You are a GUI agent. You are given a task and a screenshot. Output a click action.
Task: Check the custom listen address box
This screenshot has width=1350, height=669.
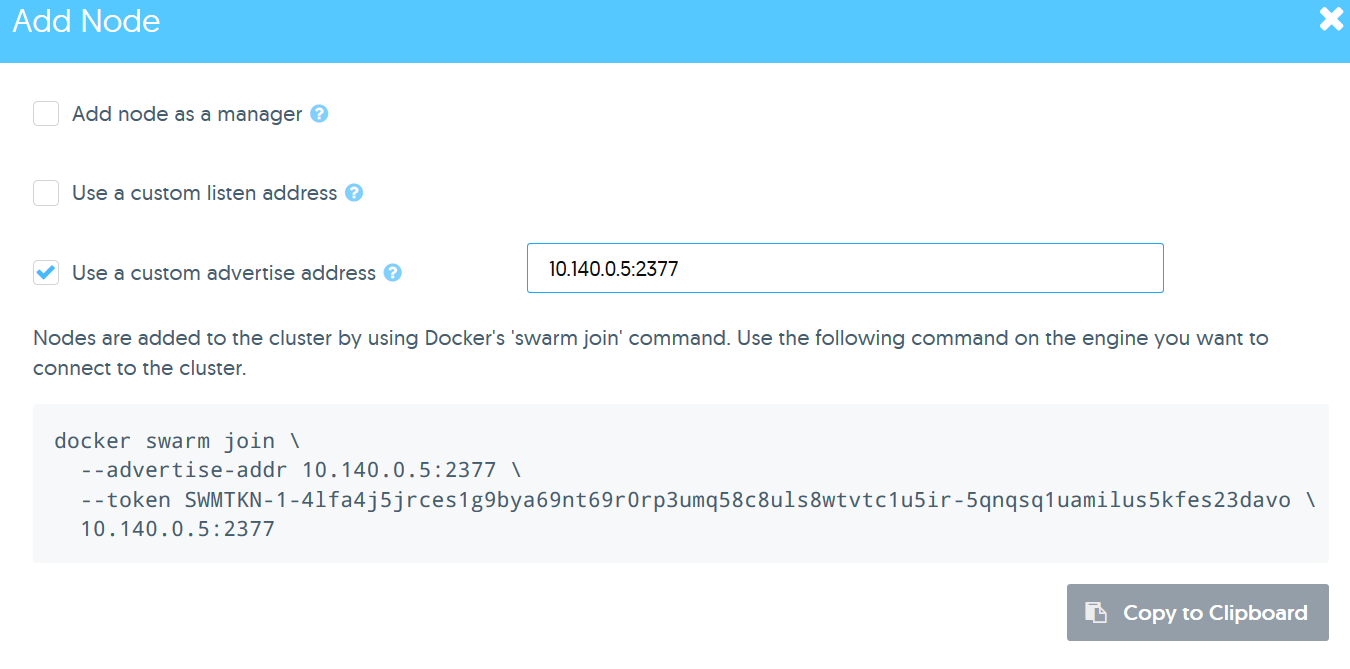coord(46,193)
